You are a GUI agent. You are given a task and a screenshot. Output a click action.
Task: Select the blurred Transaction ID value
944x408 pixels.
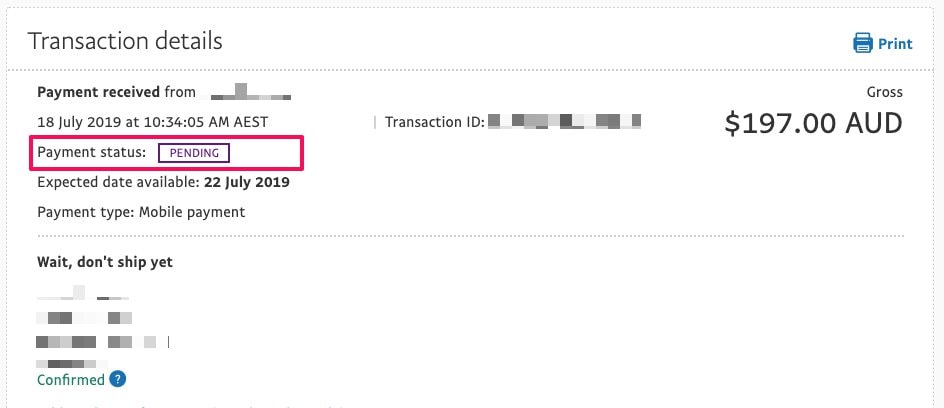click(x=564, y=122)
